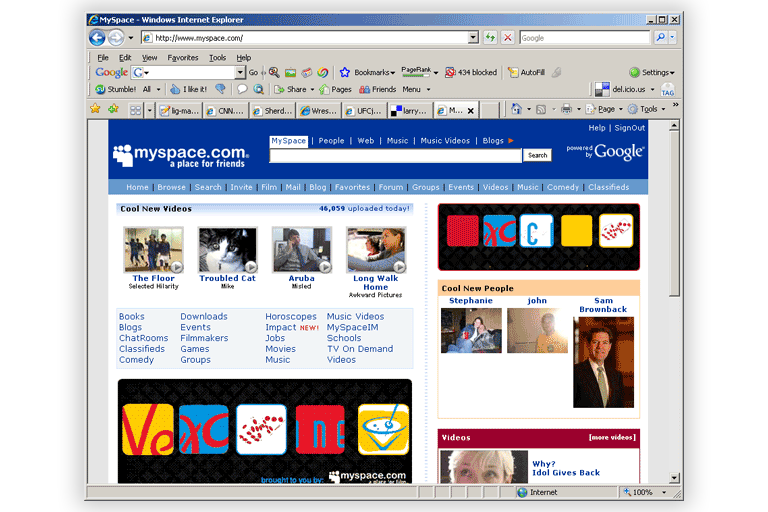The width and height of the screenshot is (768, 512).
Task: Open the Favorites menu
Action: (x=183, y=58)
